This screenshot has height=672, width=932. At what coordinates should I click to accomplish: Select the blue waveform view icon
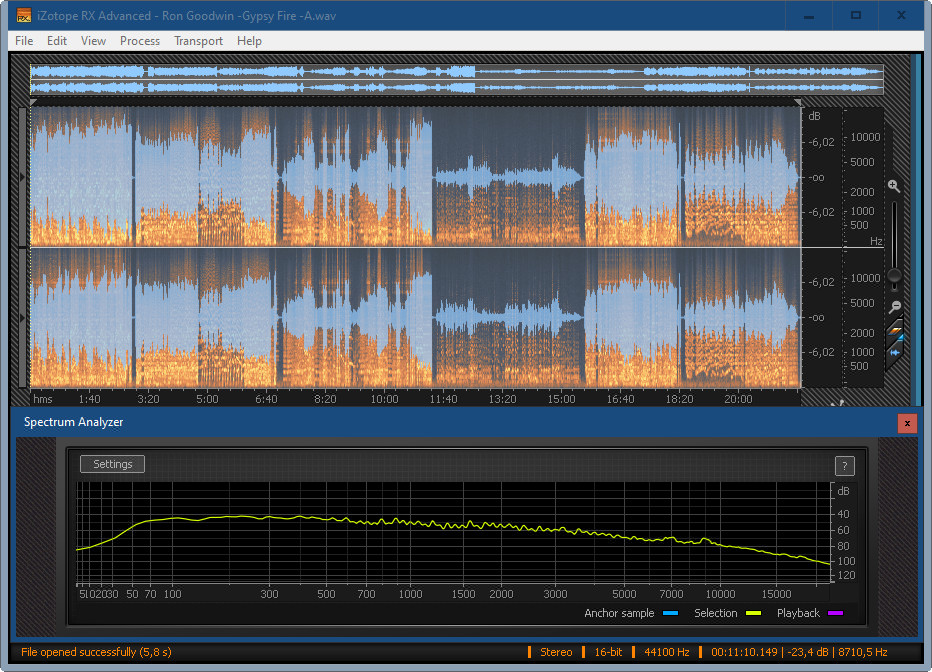[895, 352]
